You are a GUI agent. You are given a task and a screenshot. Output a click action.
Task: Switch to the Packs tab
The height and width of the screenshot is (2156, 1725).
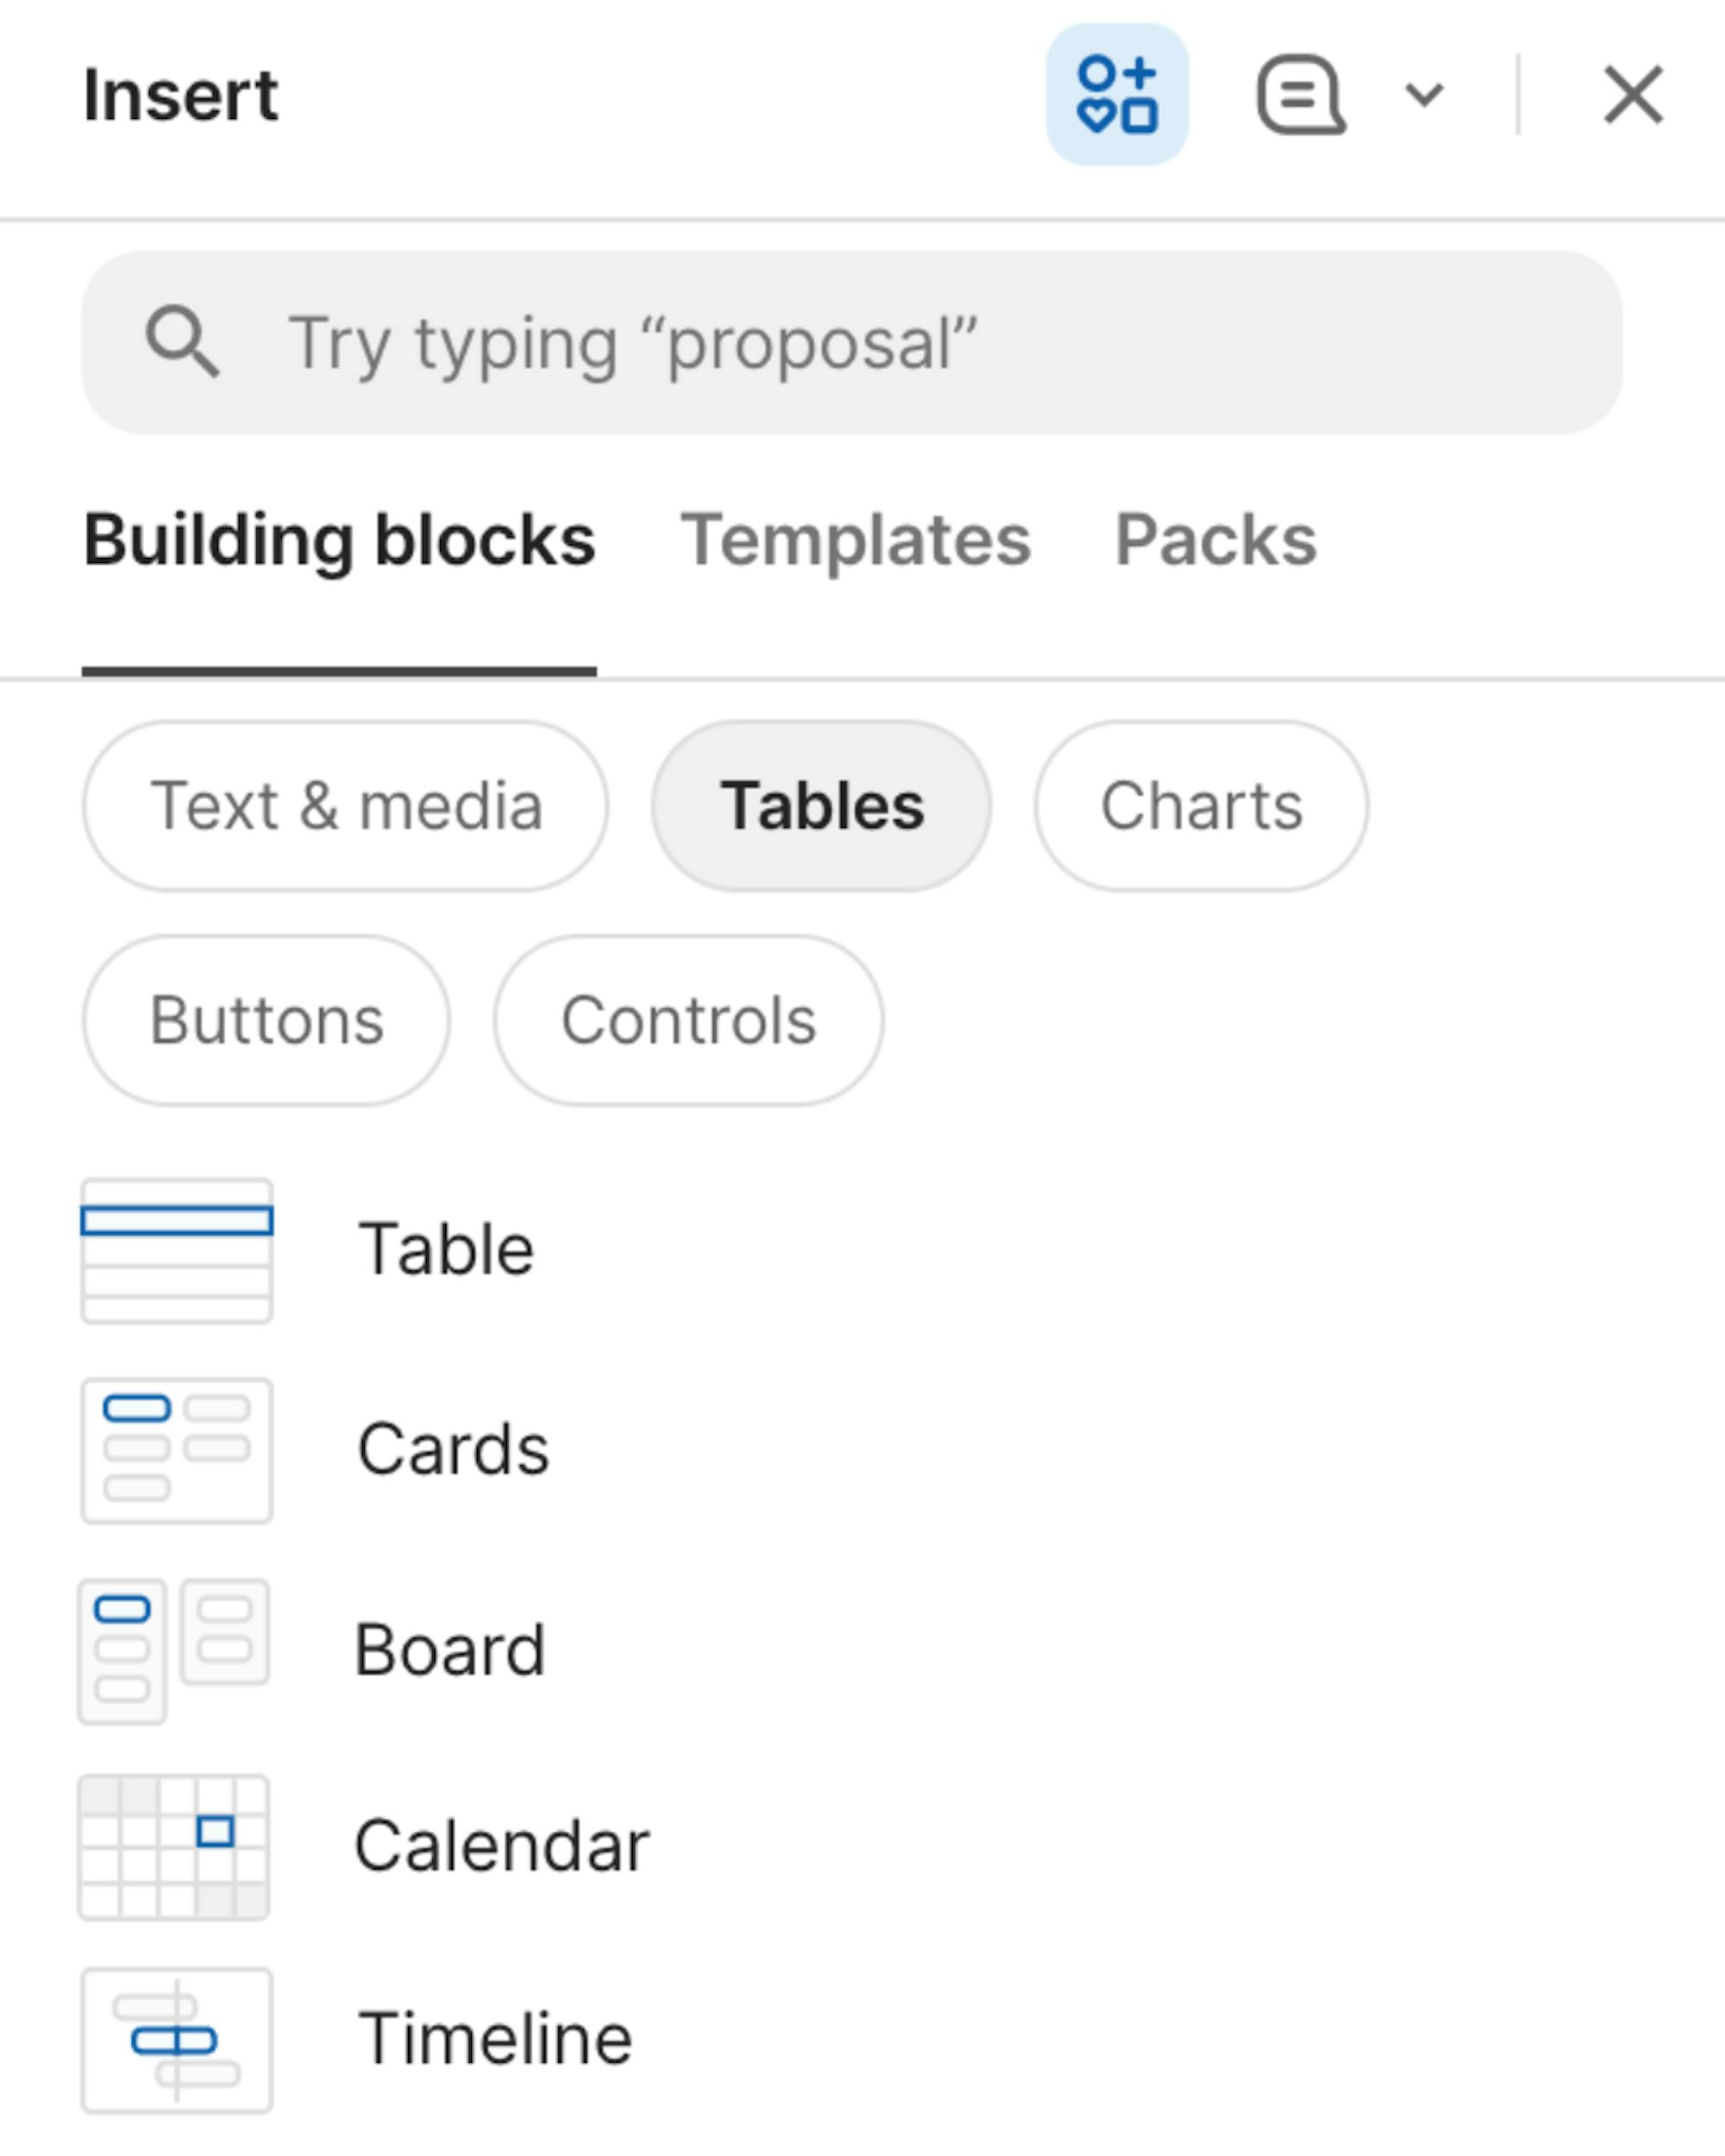(1215, 541)
